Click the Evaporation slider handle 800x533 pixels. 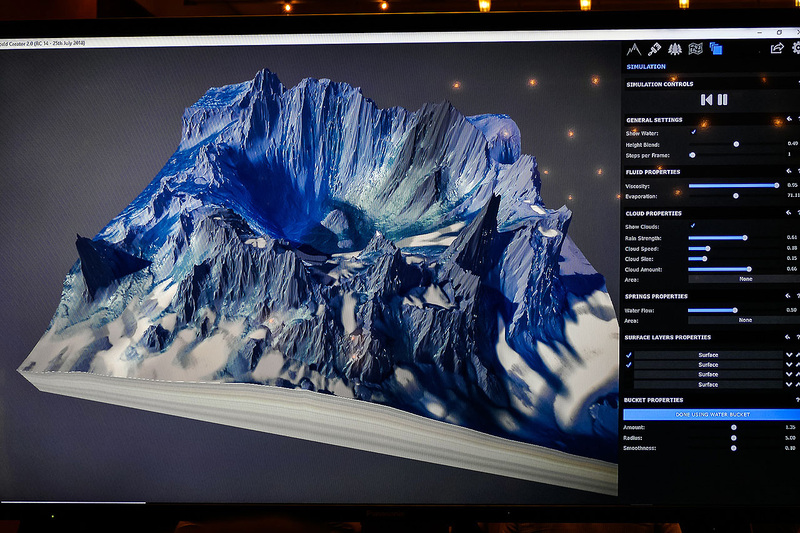pos(736,196)
